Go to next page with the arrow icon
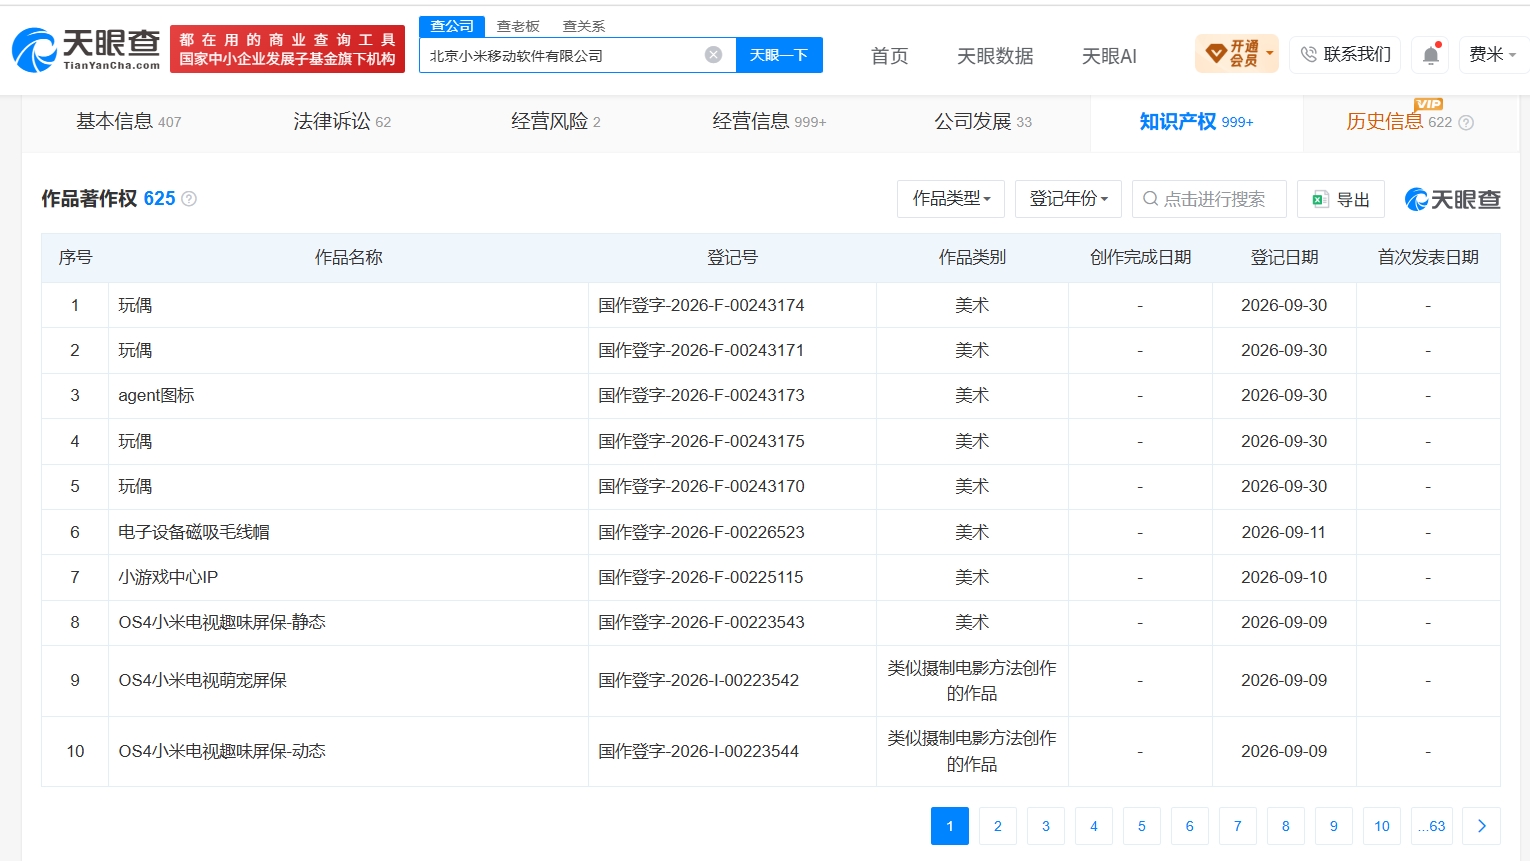Screen dimensions: 1530x861 click(x=1482, y=826)
